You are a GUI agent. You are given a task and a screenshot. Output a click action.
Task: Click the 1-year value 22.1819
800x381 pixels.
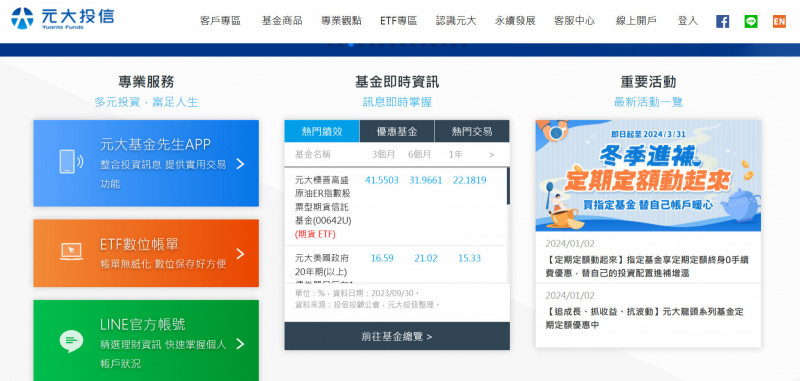click(x=469, y=180)
